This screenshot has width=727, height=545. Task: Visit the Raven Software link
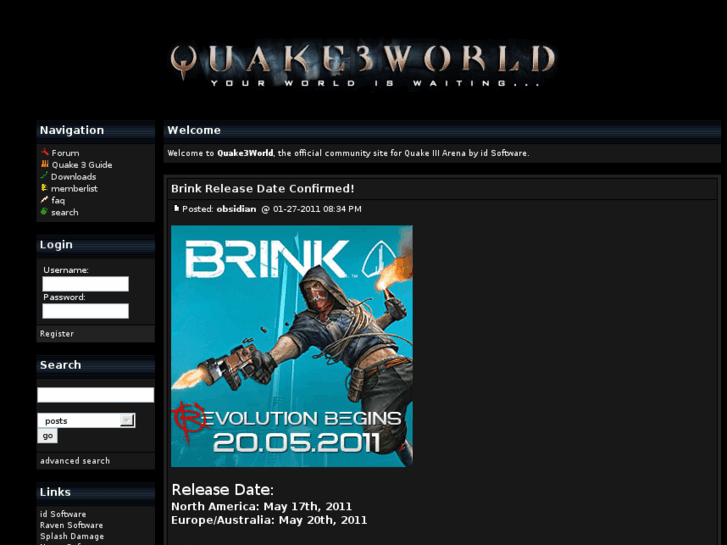click(x=71, y=525)
